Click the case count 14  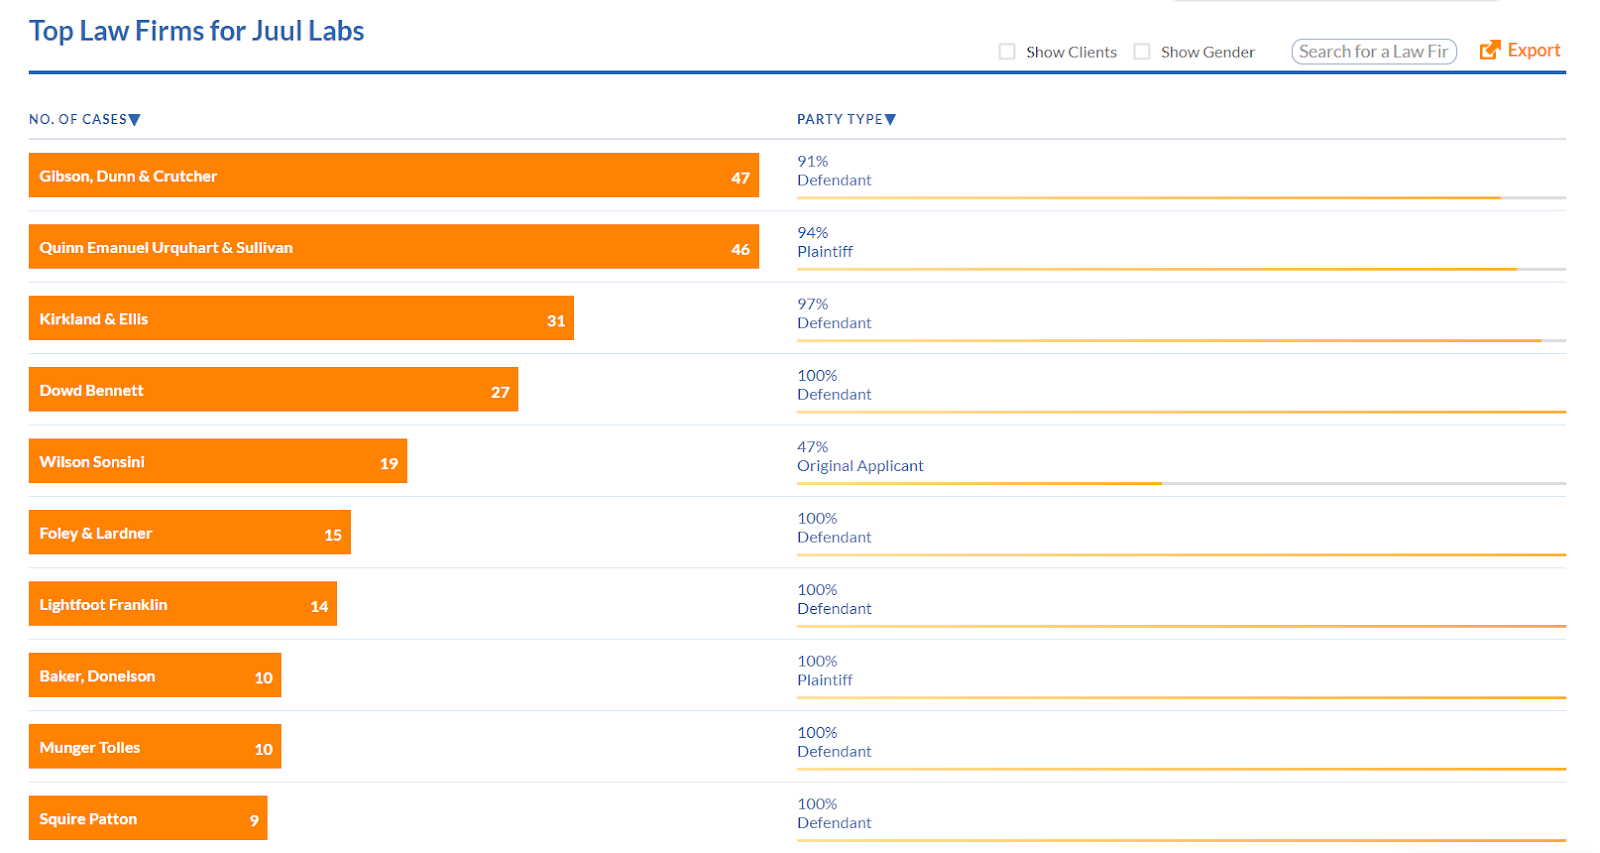[x=319, y=607]
